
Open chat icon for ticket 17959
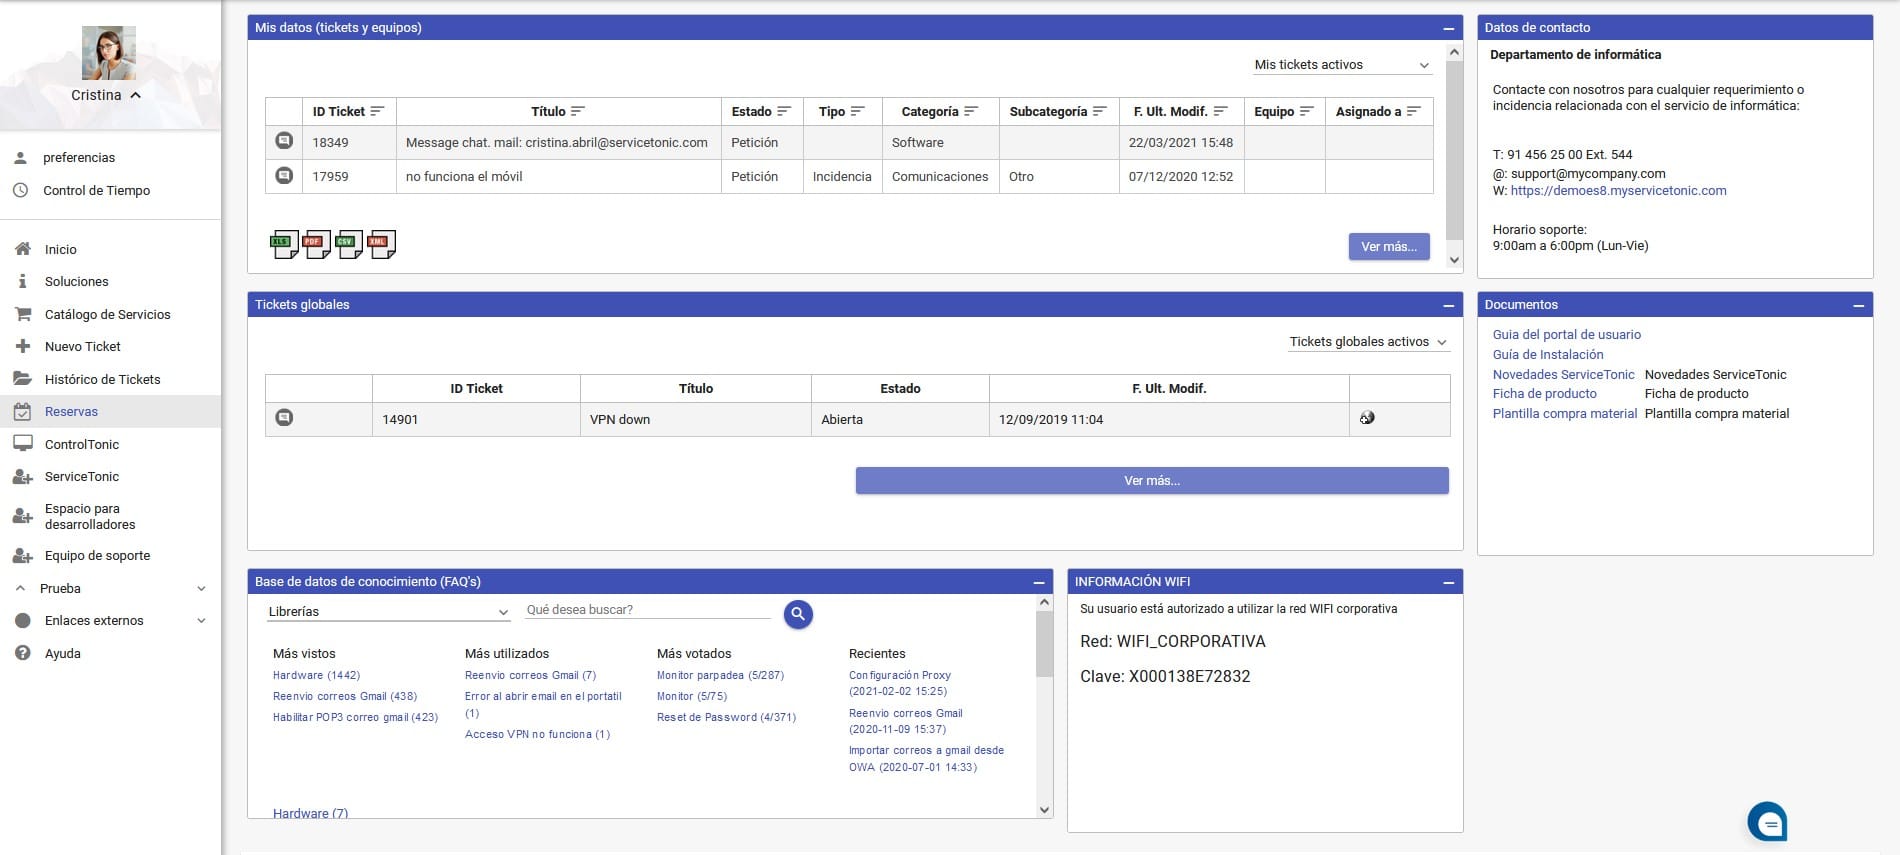[284, 176]
